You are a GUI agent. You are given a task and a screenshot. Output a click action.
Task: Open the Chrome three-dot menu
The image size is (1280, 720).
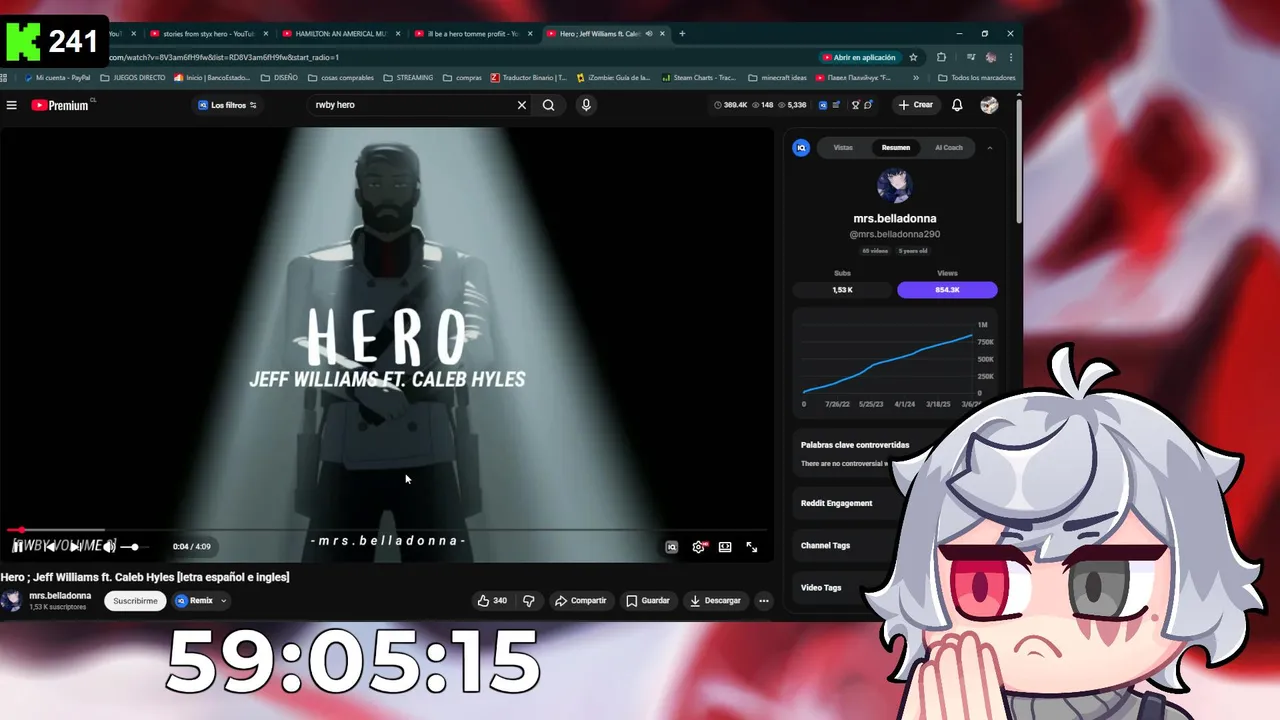click(1010, 58)
